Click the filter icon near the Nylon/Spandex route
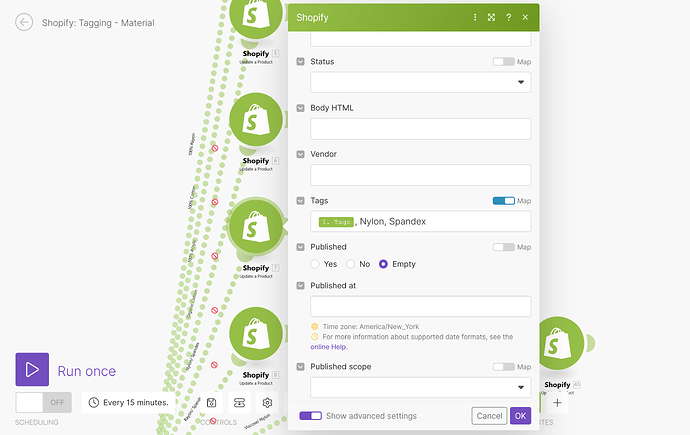 pos(214,365)
